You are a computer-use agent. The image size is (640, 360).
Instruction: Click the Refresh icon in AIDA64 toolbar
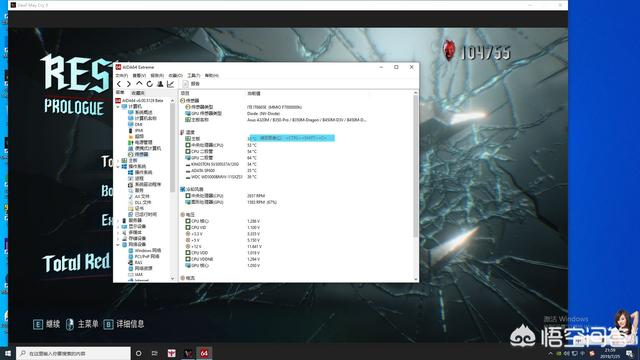click(149, 84)
